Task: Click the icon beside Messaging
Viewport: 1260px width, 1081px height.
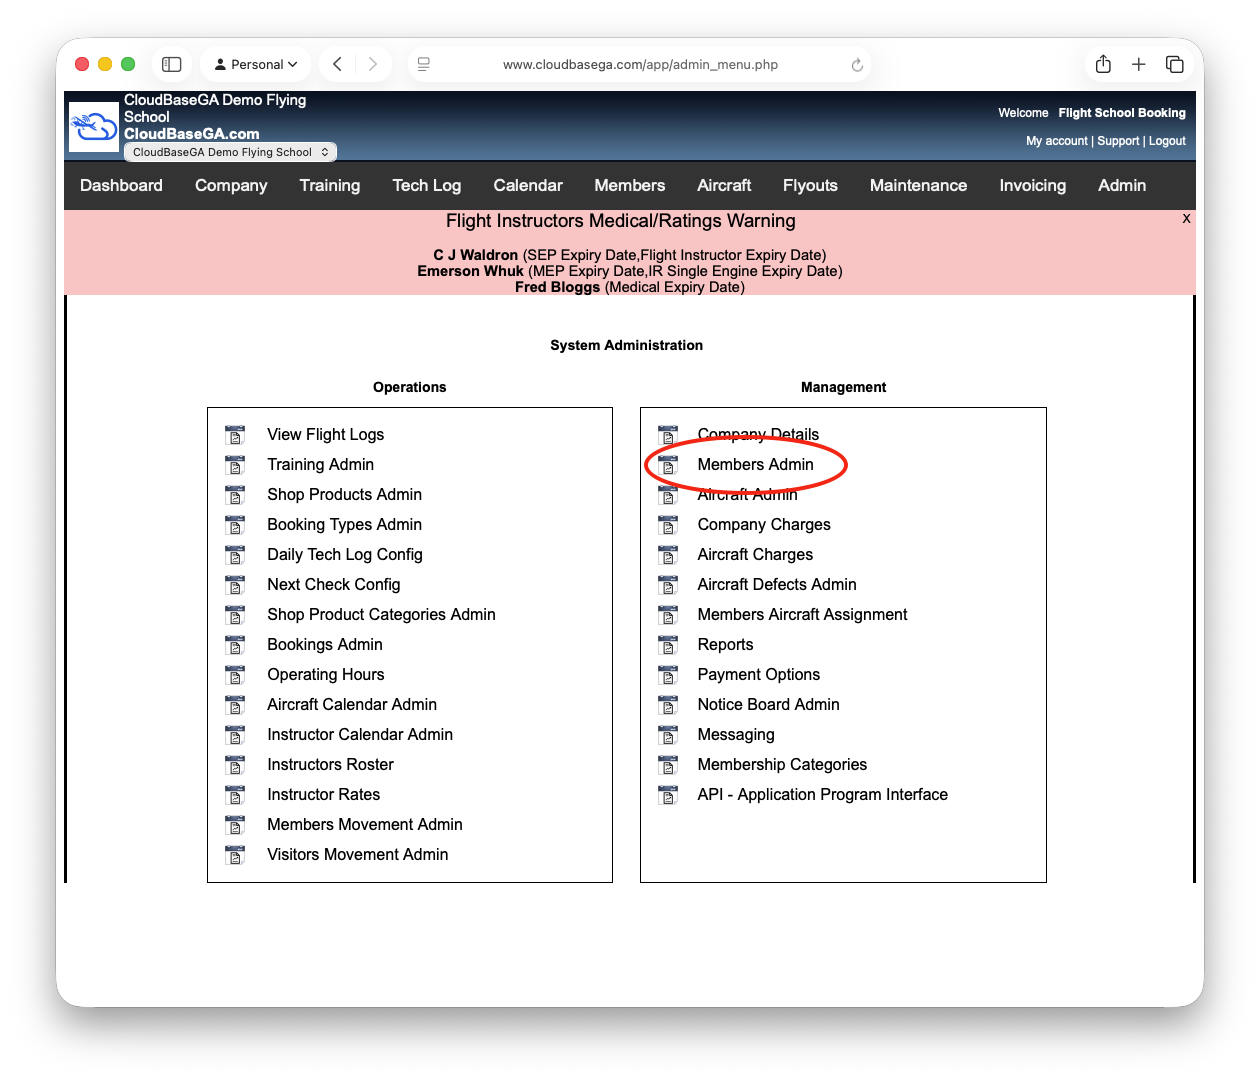Action: pyautogui.click(x=668, y=735)
